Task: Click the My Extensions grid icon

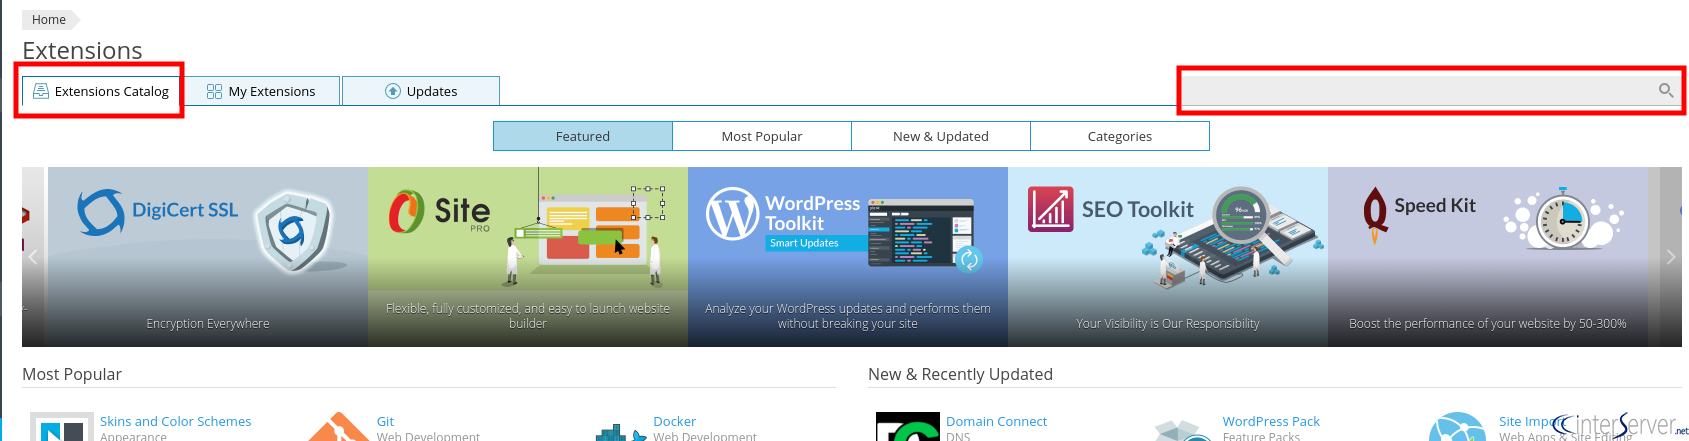Action: point(214,91)
